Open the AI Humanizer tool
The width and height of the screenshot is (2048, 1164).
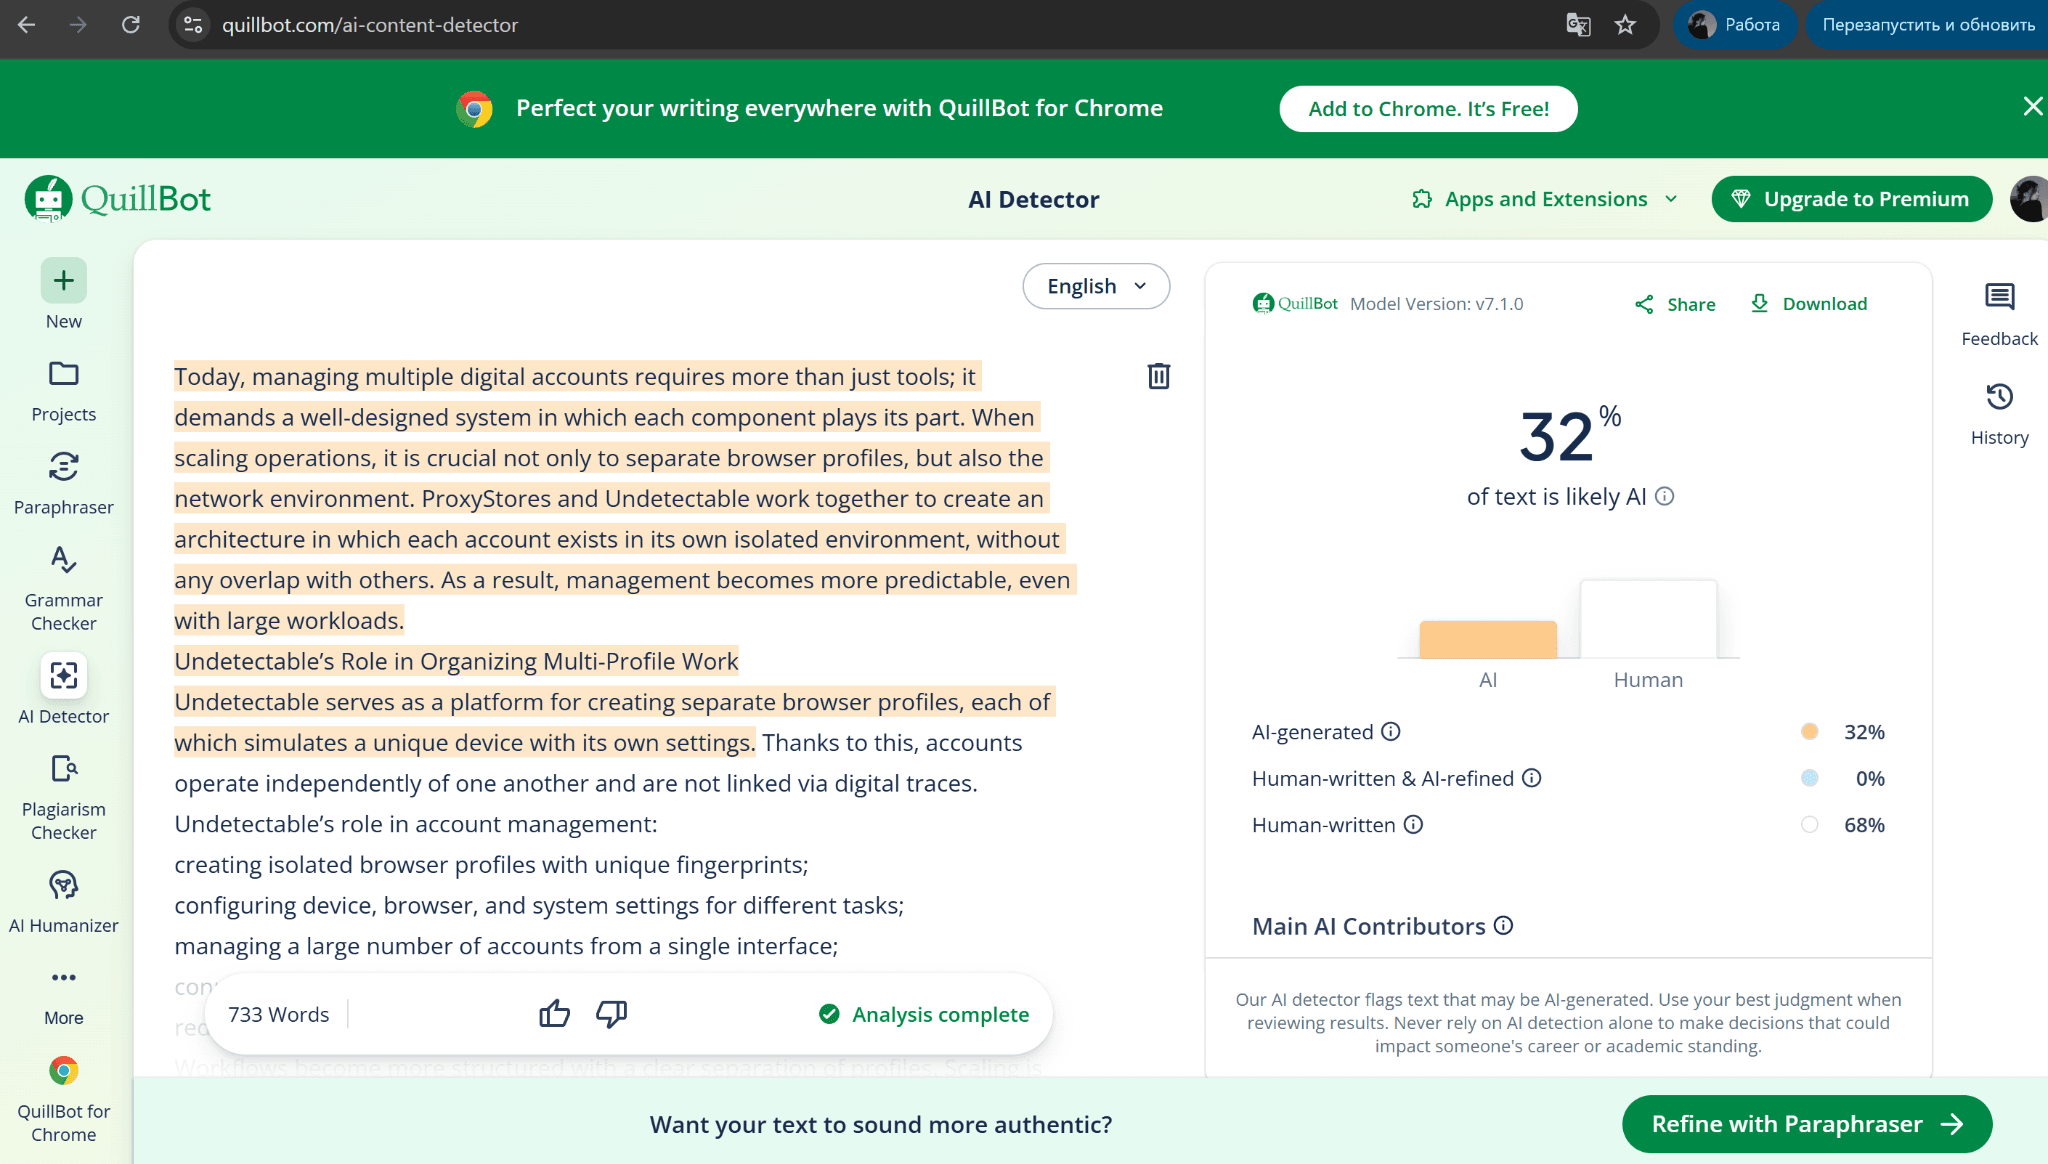pyautogui.click(x=64, y=901)
